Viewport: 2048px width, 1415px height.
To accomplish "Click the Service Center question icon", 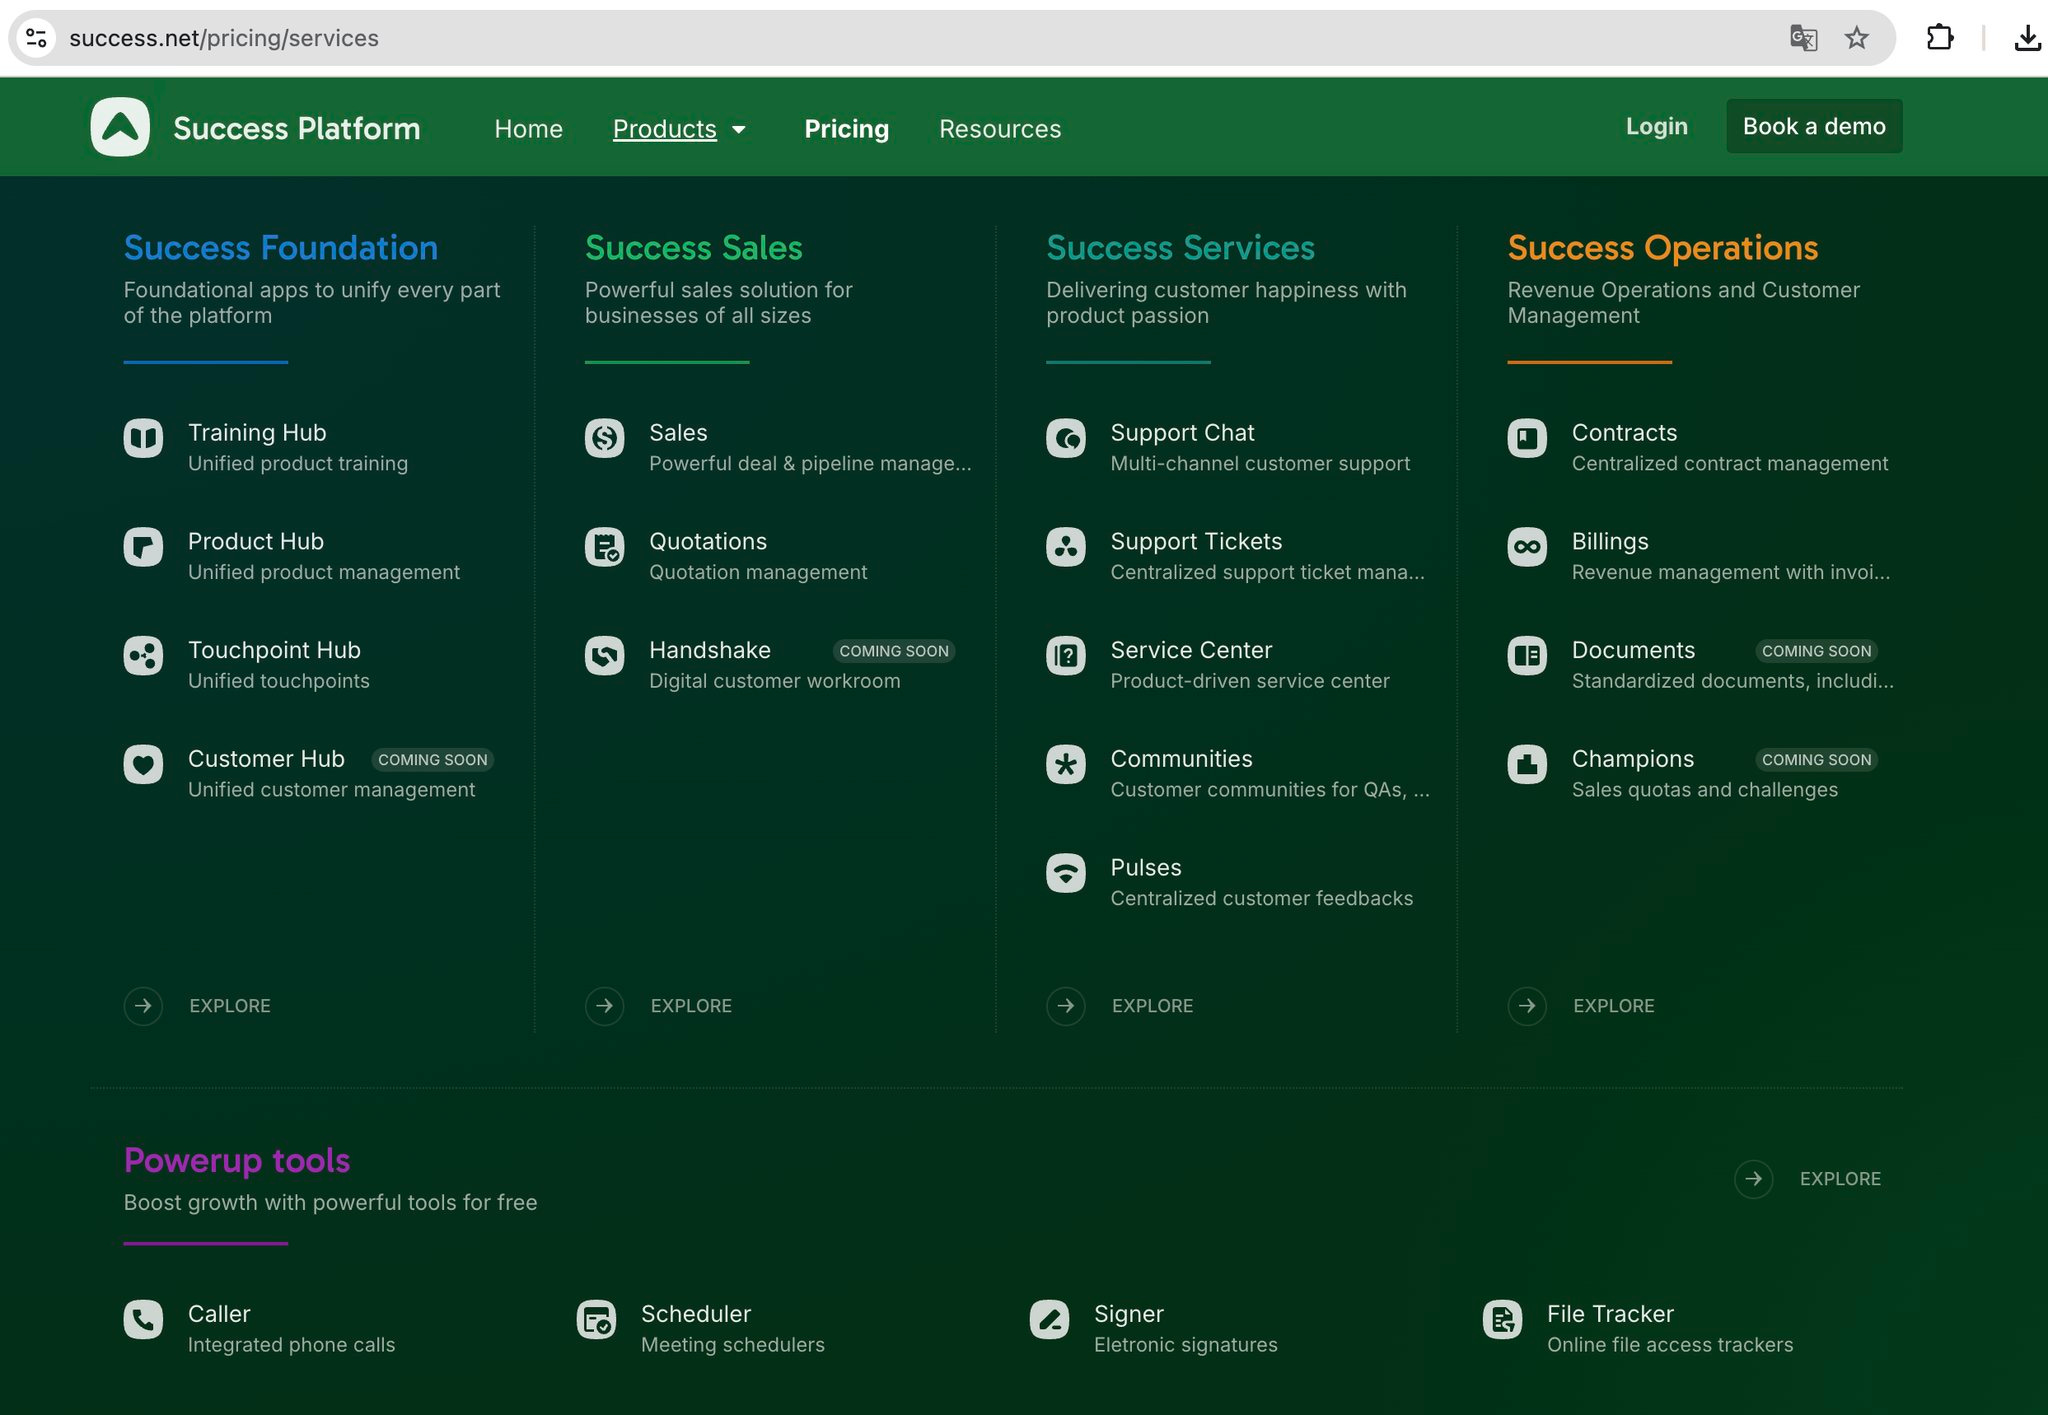I will [1066, 656].
